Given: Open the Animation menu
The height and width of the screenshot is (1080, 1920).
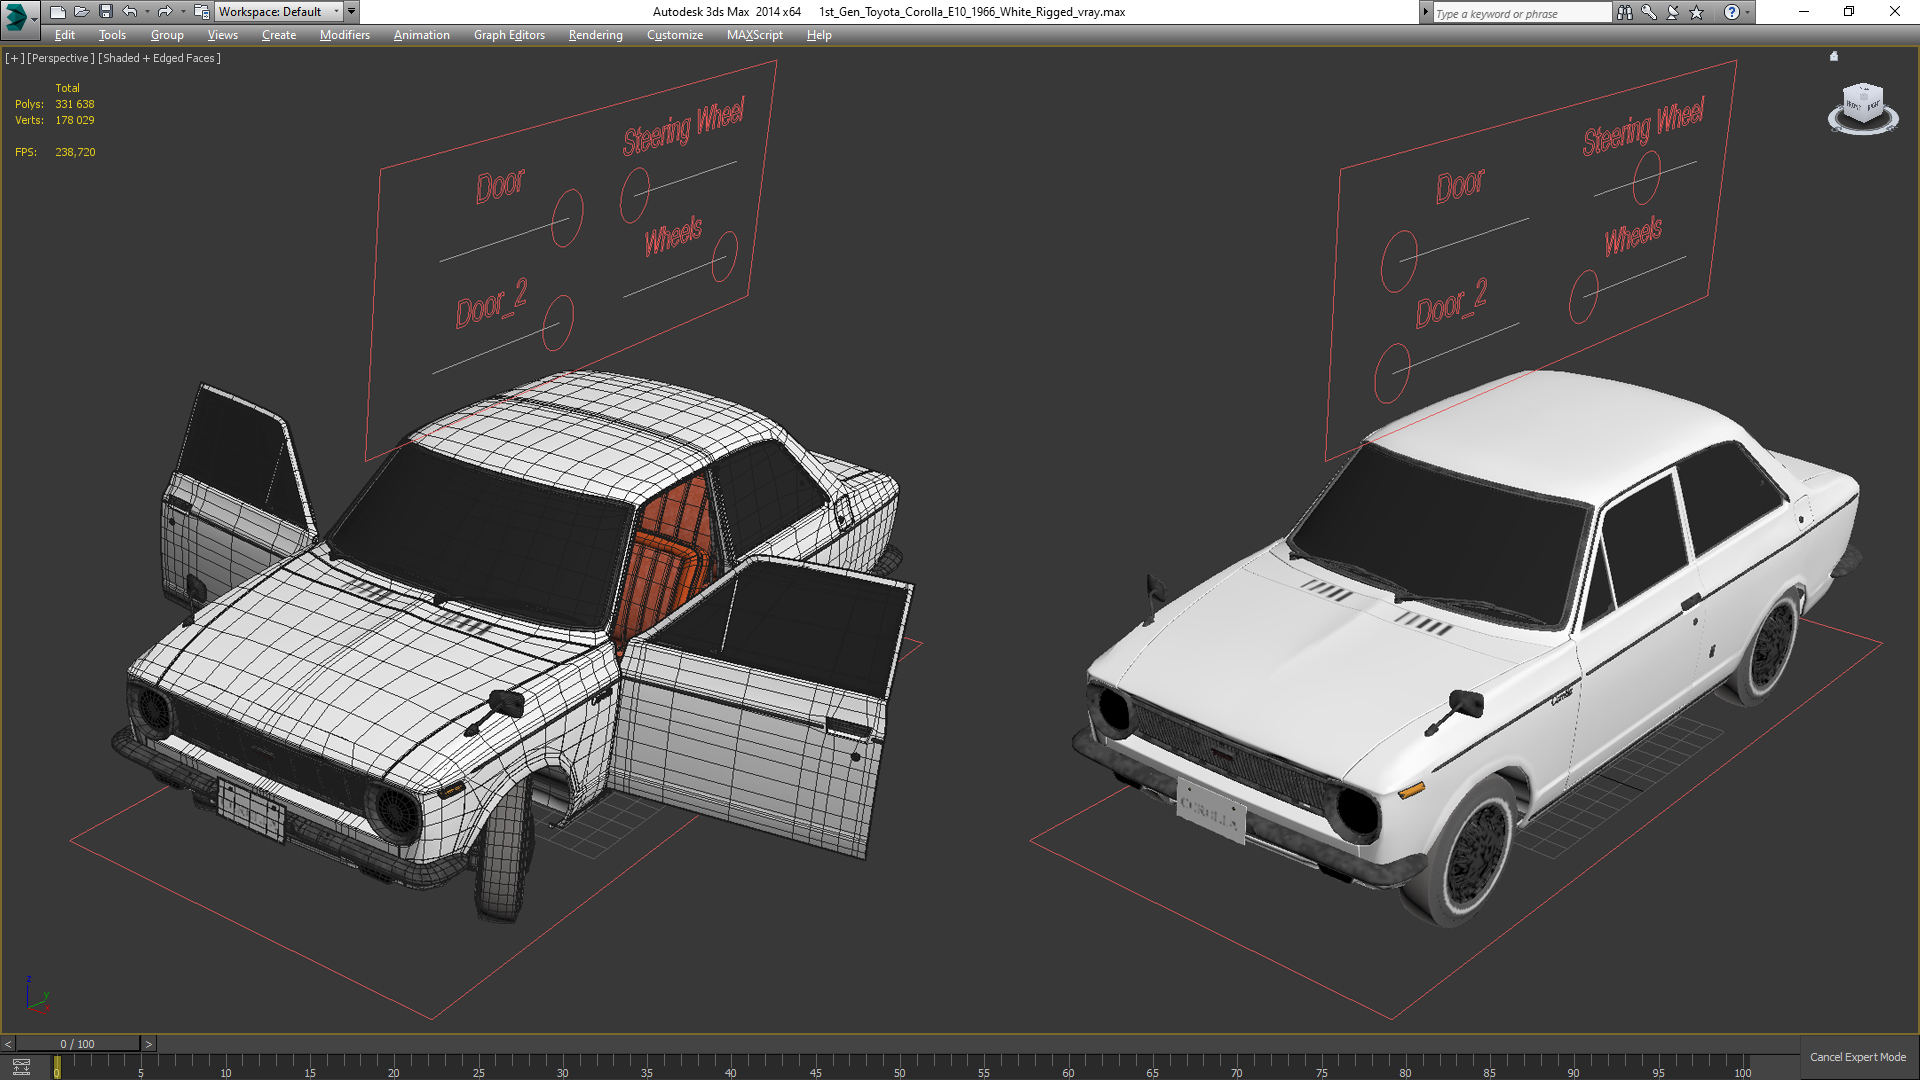Looking at the screenshot, I should pyautogui.click(x=421, y=35).
